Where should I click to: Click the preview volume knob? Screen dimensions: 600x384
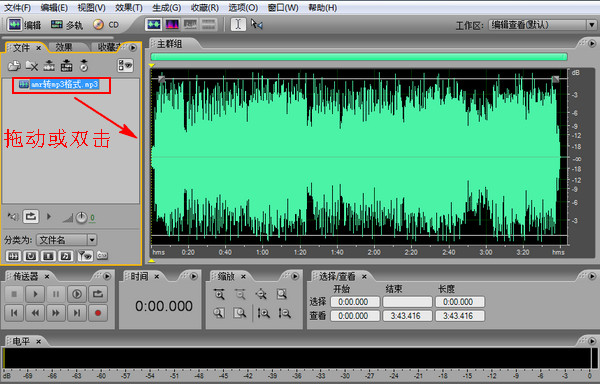(x=81, y=218)
